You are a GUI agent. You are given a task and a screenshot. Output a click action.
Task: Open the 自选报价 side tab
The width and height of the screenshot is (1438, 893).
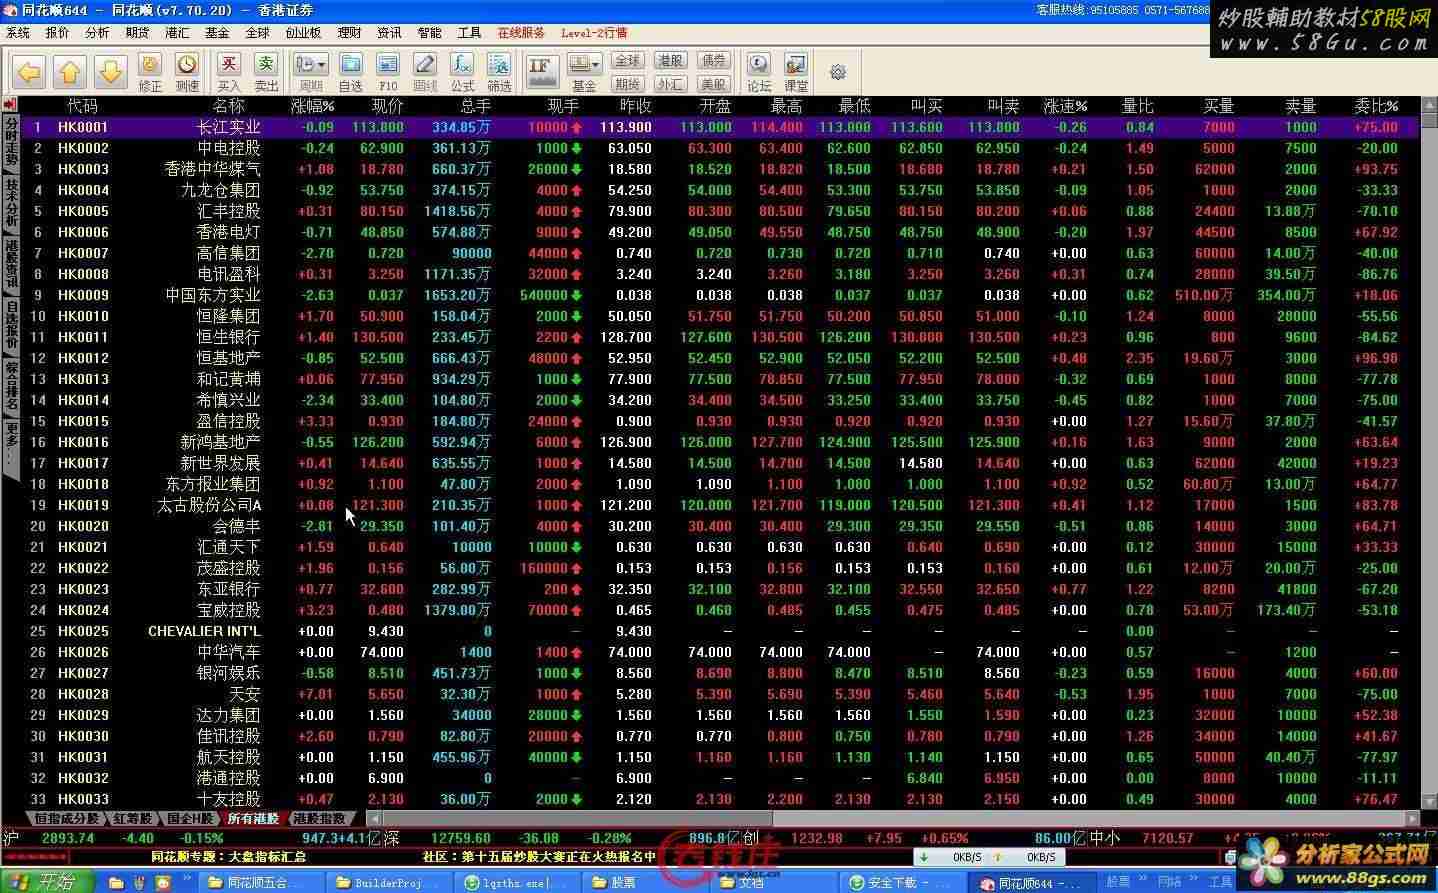pyautogui.click(x=11, y=326)
